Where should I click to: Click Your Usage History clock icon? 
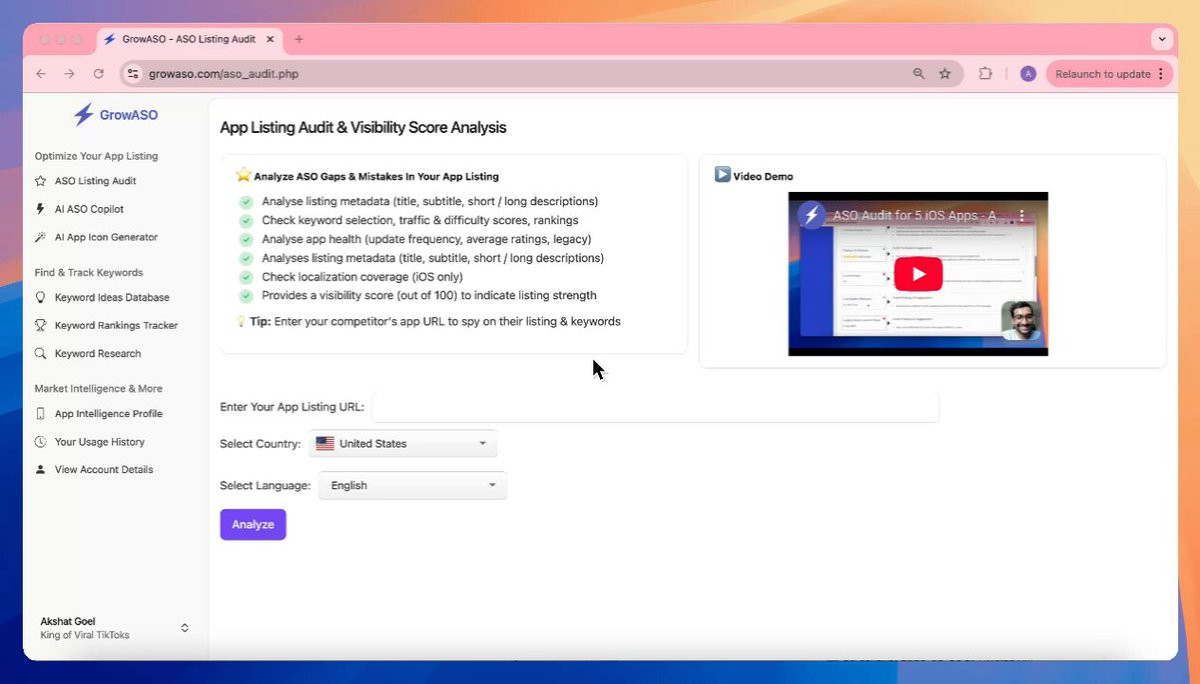click(x=40, y=441)
